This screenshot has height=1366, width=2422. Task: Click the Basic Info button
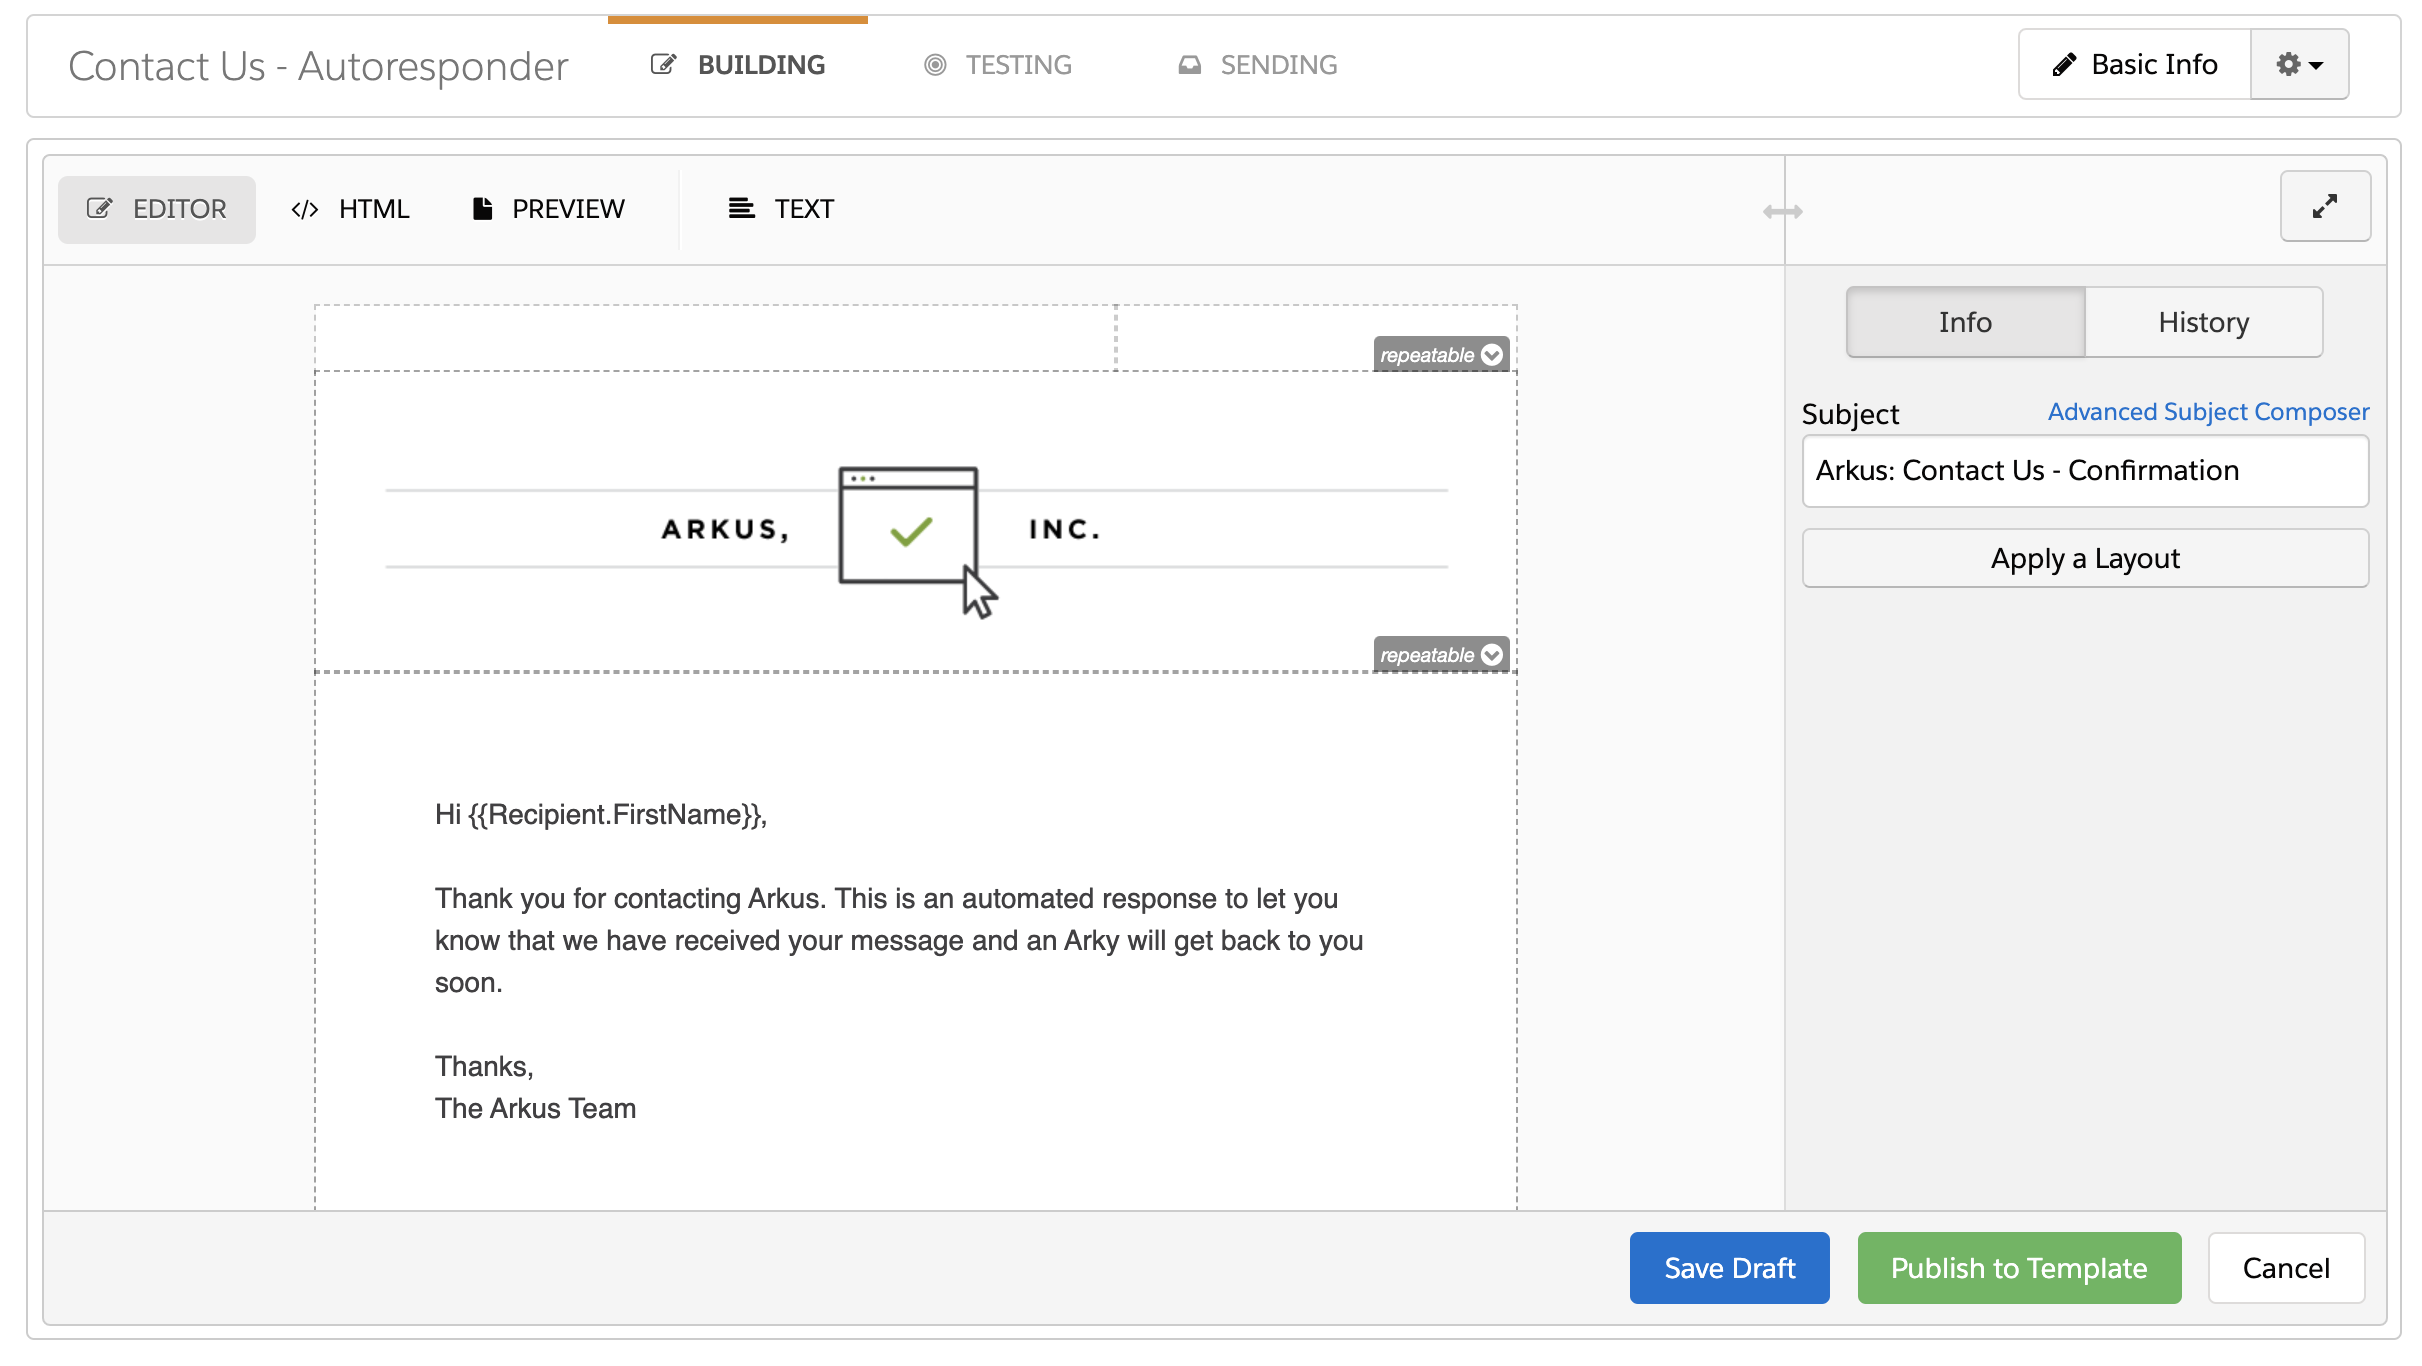2134,64
